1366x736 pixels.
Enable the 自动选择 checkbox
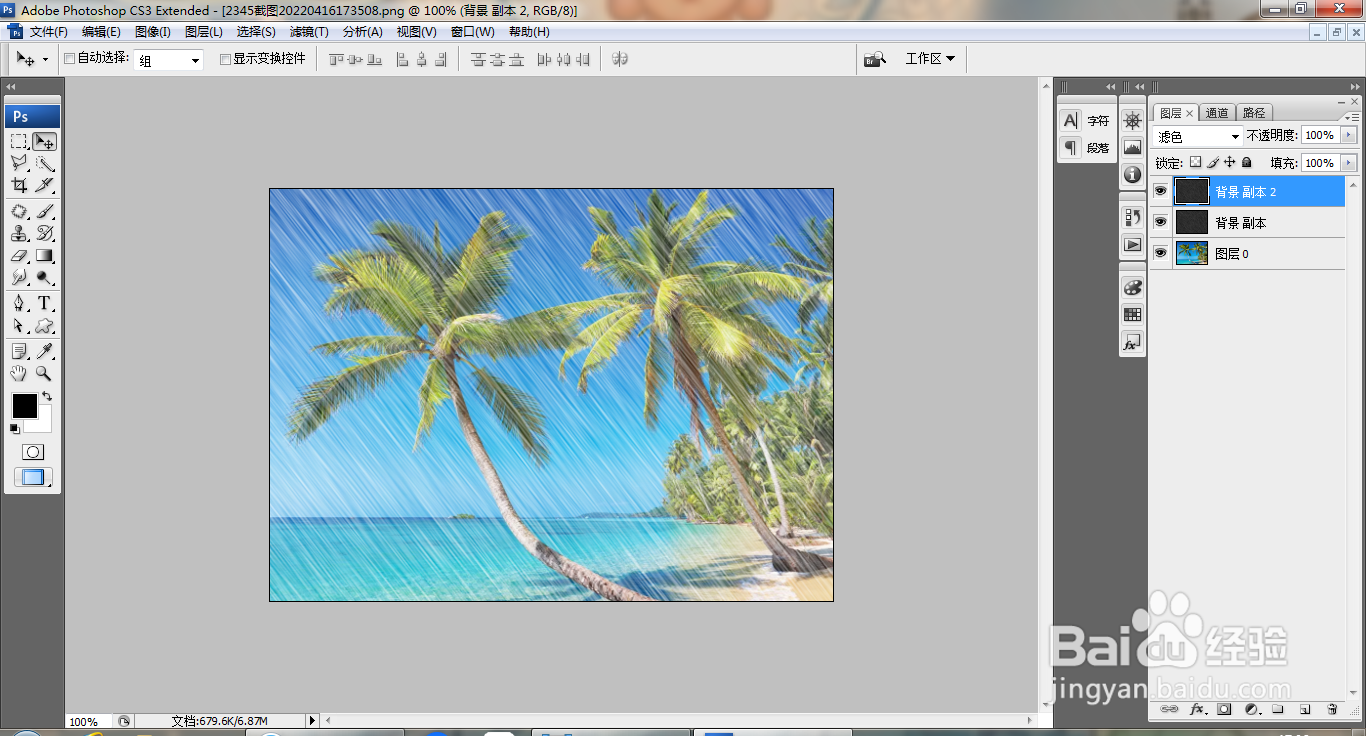point(69,59)
